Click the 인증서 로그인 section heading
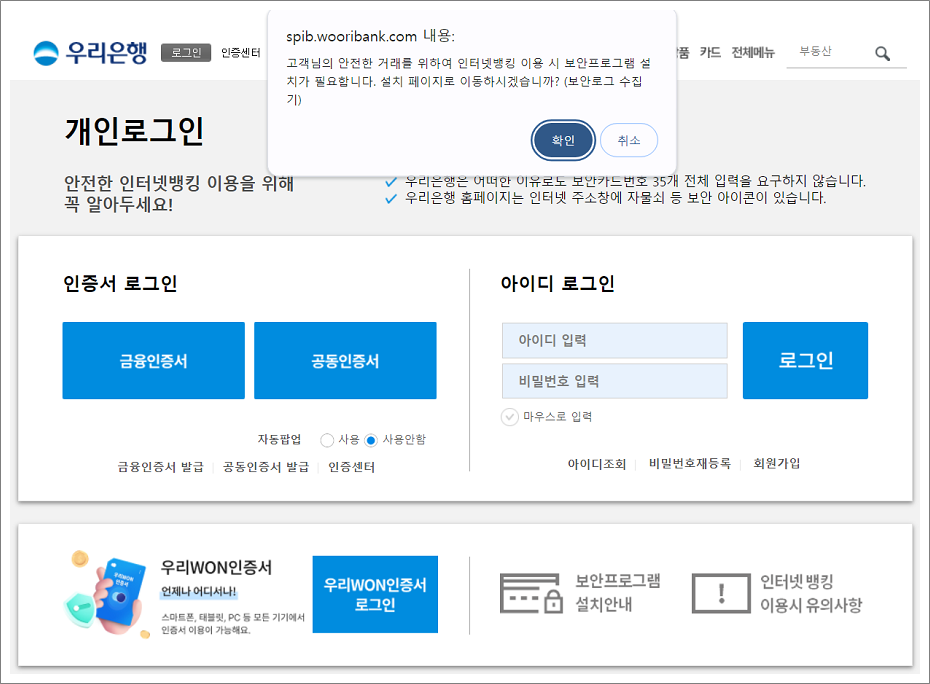 coord(120,283)
